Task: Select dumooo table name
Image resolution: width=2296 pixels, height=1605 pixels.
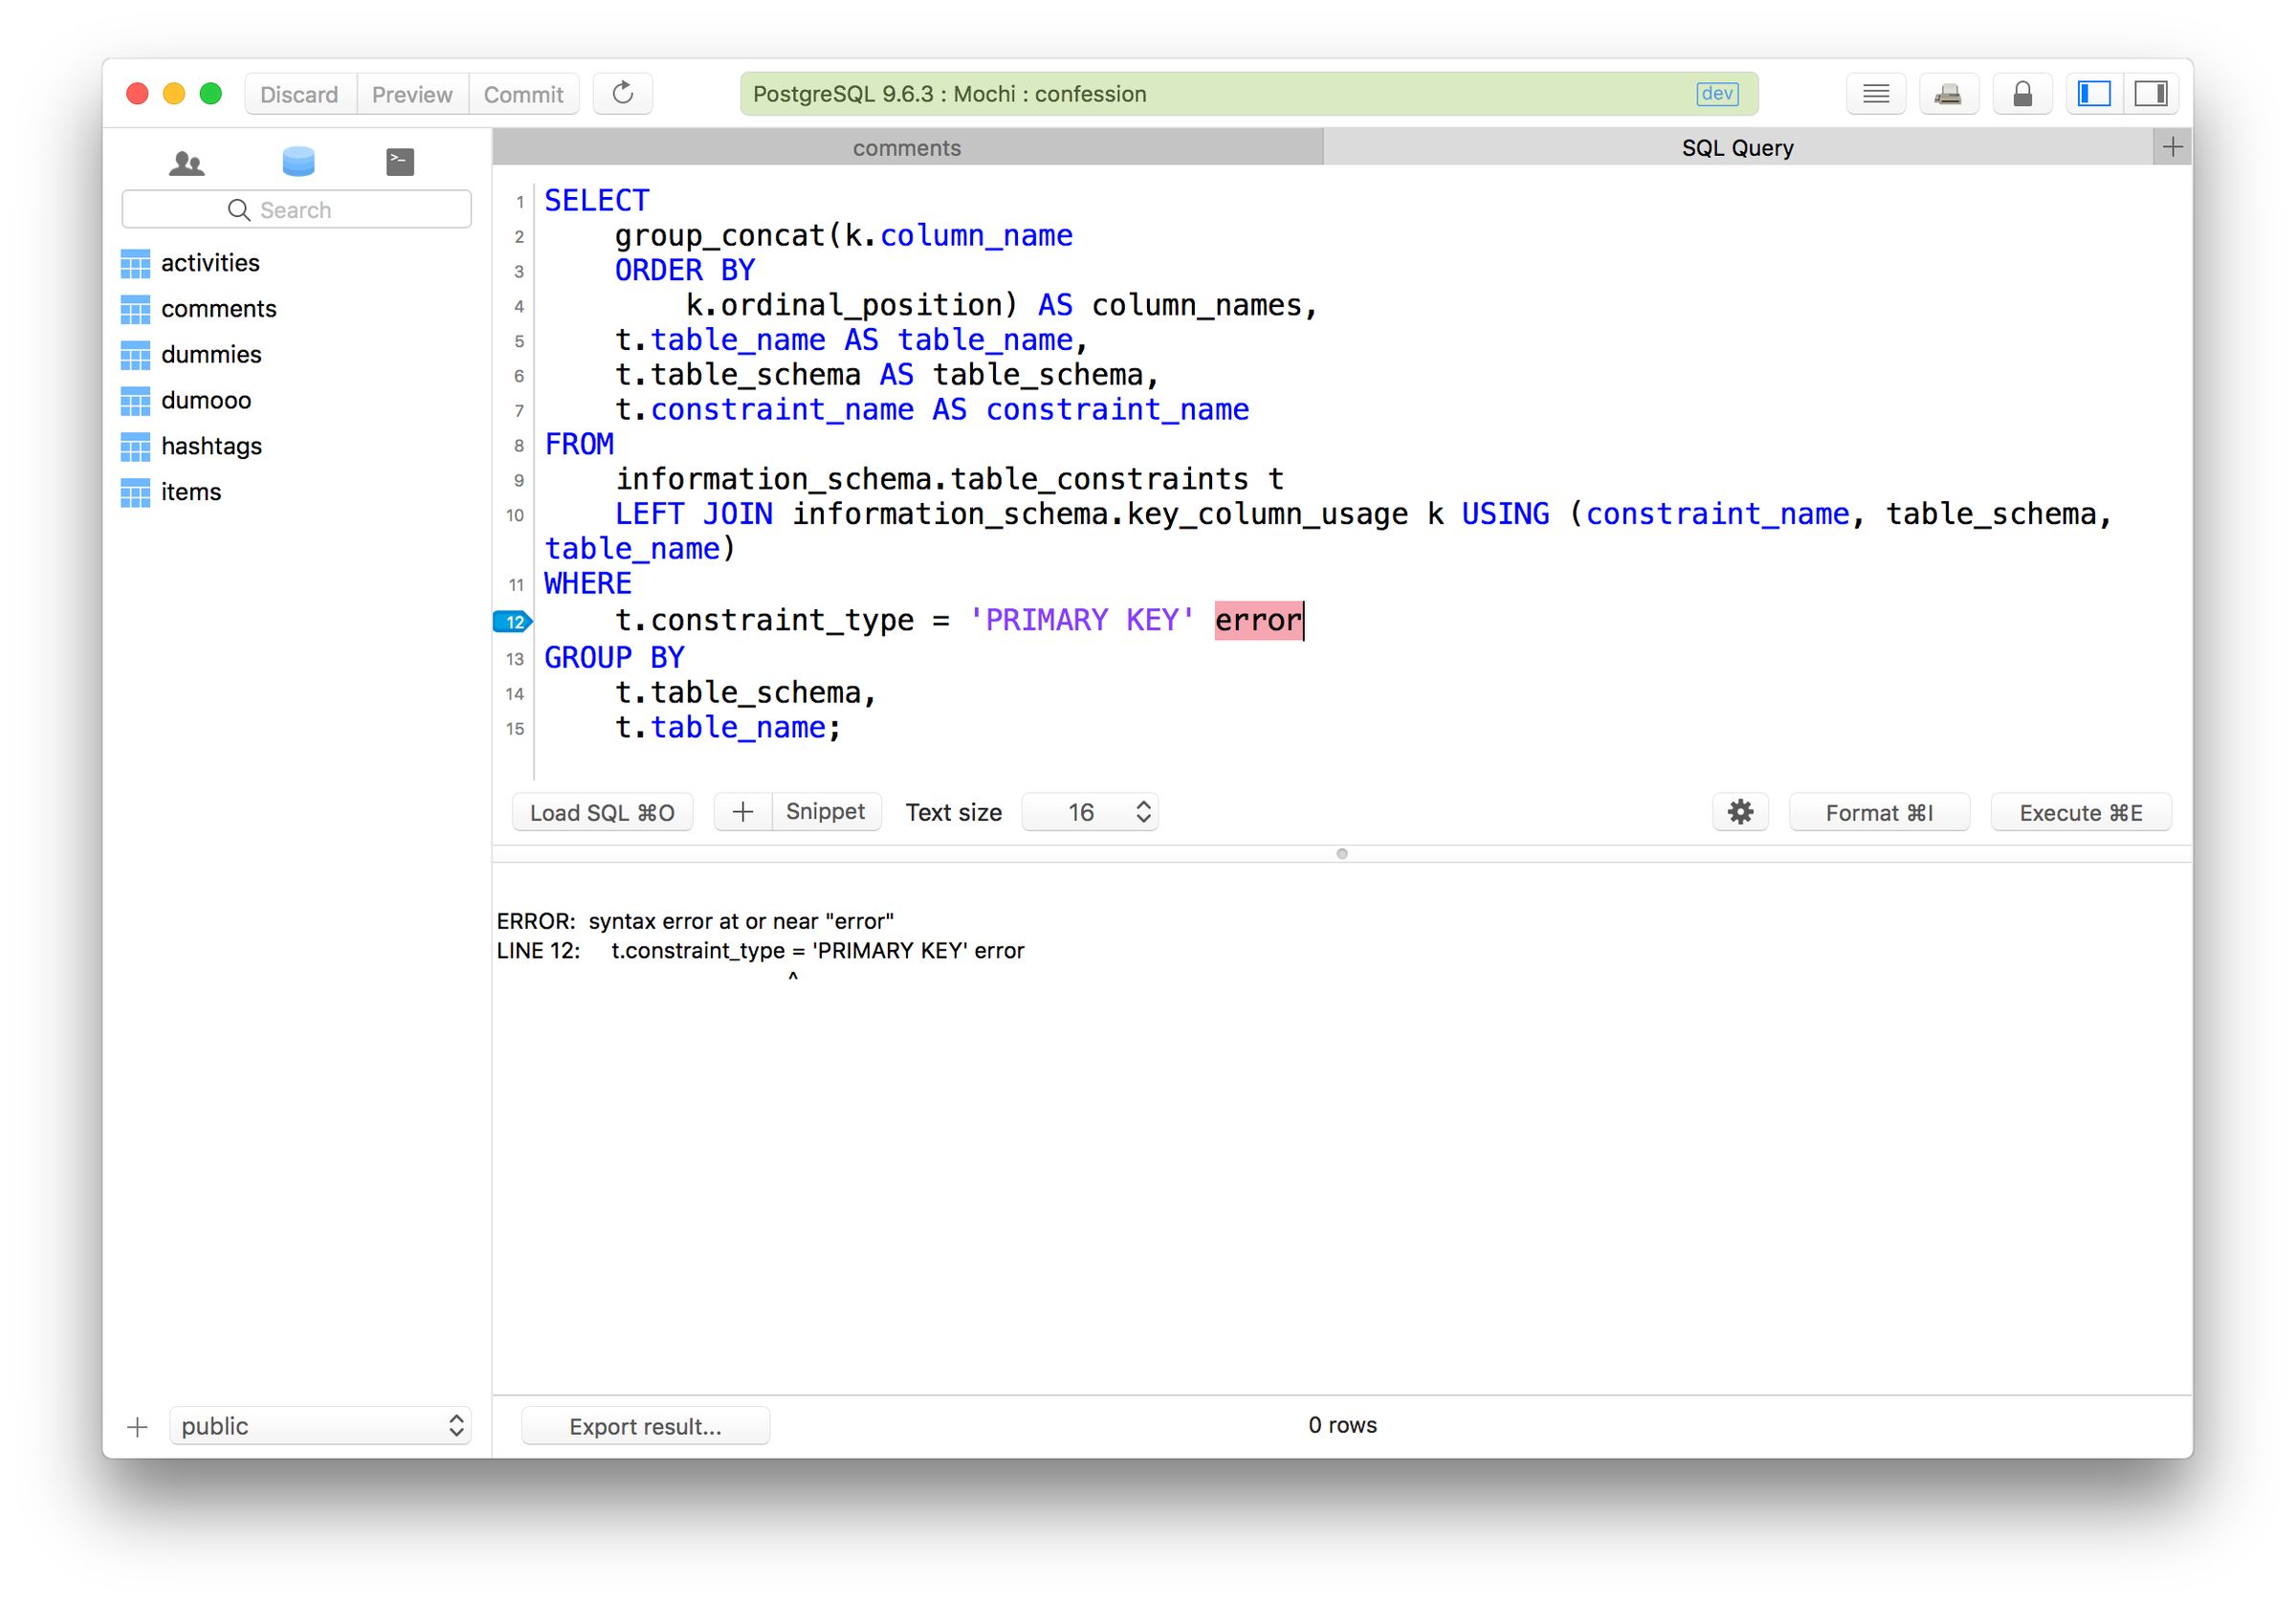Action: tap(206, 401)
